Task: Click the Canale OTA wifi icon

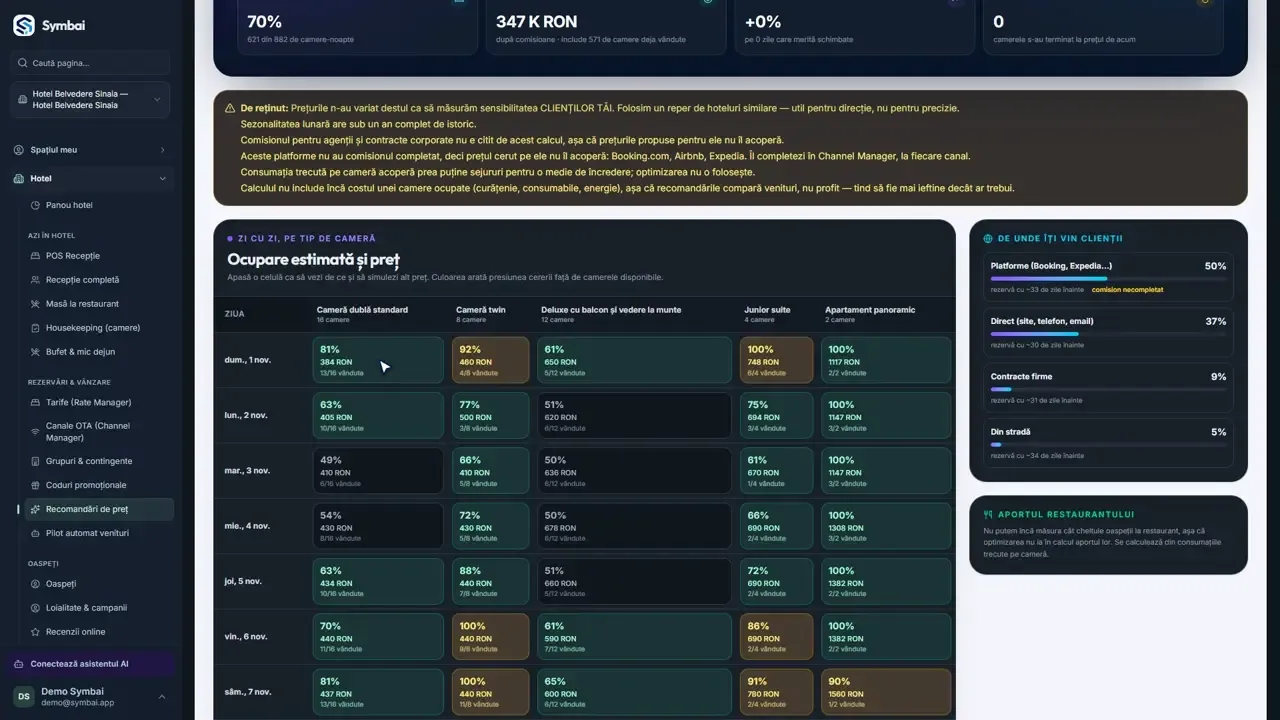Action: coord(36,432)
